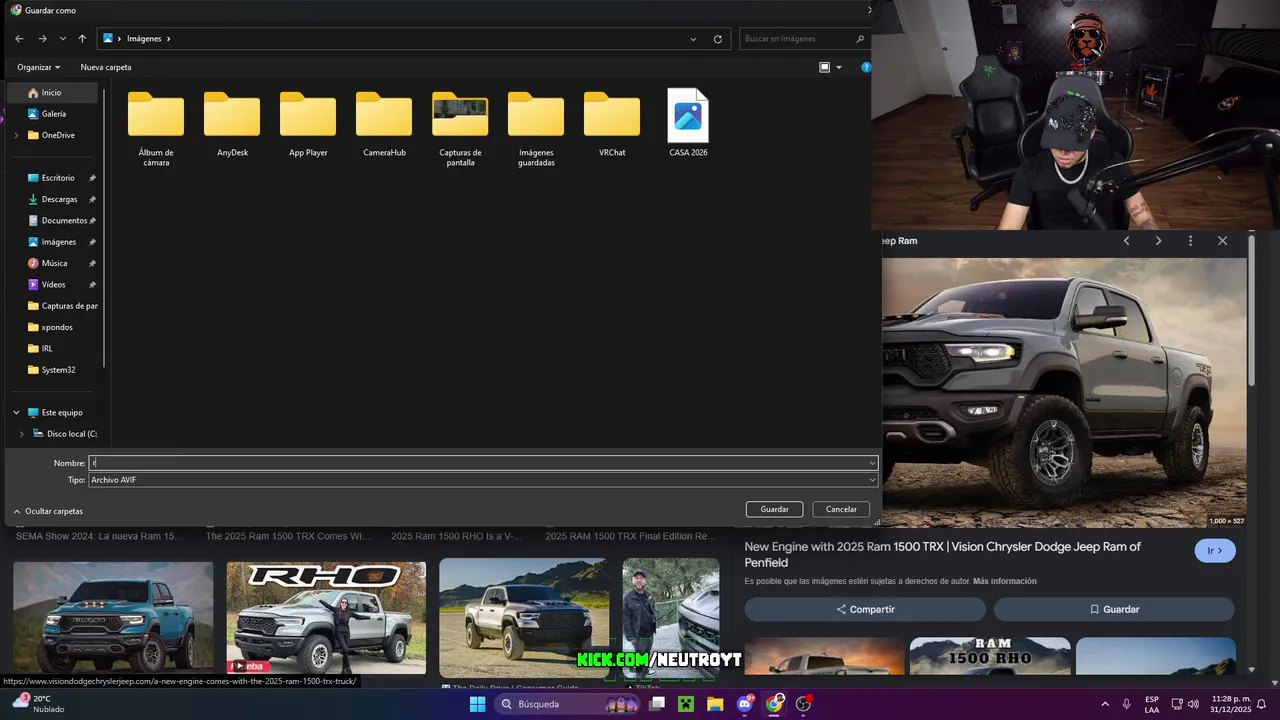Open the RHO truck thumbnail

coord(326,617)
